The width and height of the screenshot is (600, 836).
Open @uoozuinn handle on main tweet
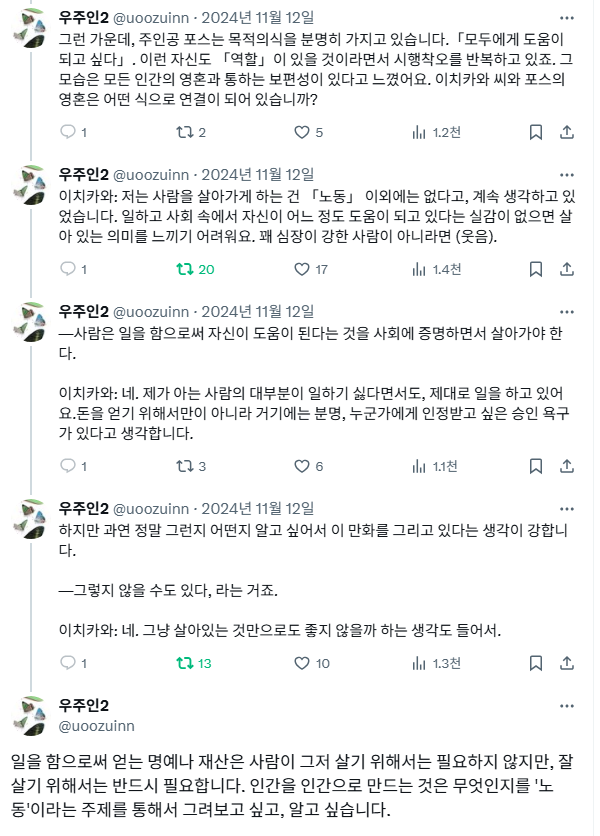(97, 726)
